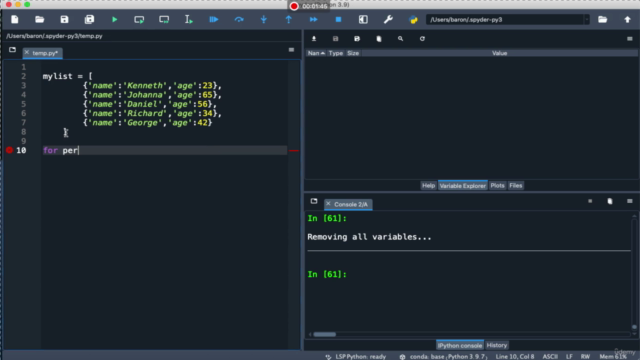
Task: Click the LF end-of-line status
Action: [x=569, y=357]
